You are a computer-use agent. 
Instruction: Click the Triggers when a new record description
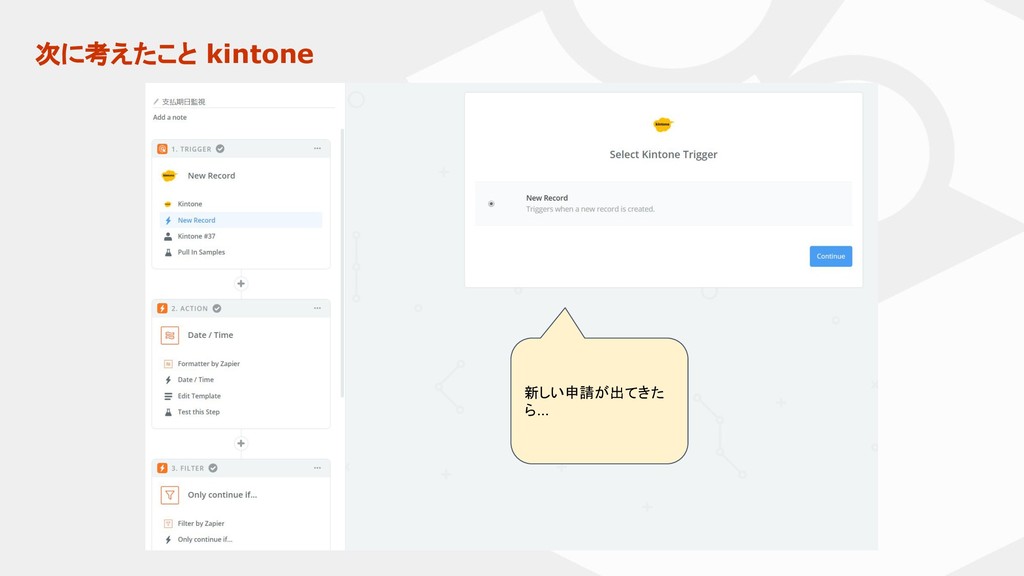[x=590, y=209]
